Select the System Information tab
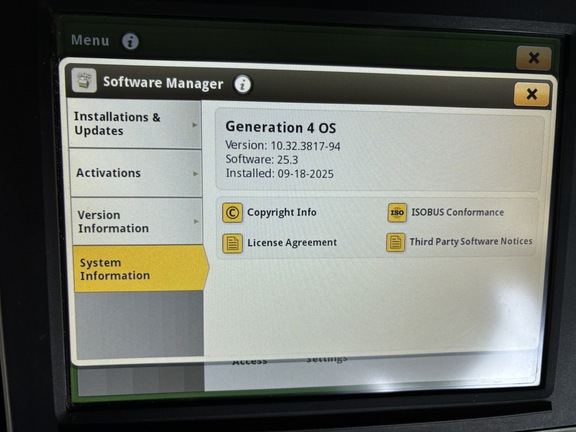This screenshot has width=576, height=432. click(141, 269)
